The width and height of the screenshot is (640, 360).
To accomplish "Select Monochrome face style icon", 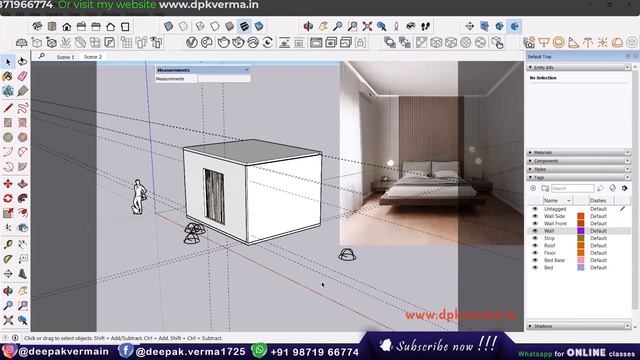I will click(259, 27).
